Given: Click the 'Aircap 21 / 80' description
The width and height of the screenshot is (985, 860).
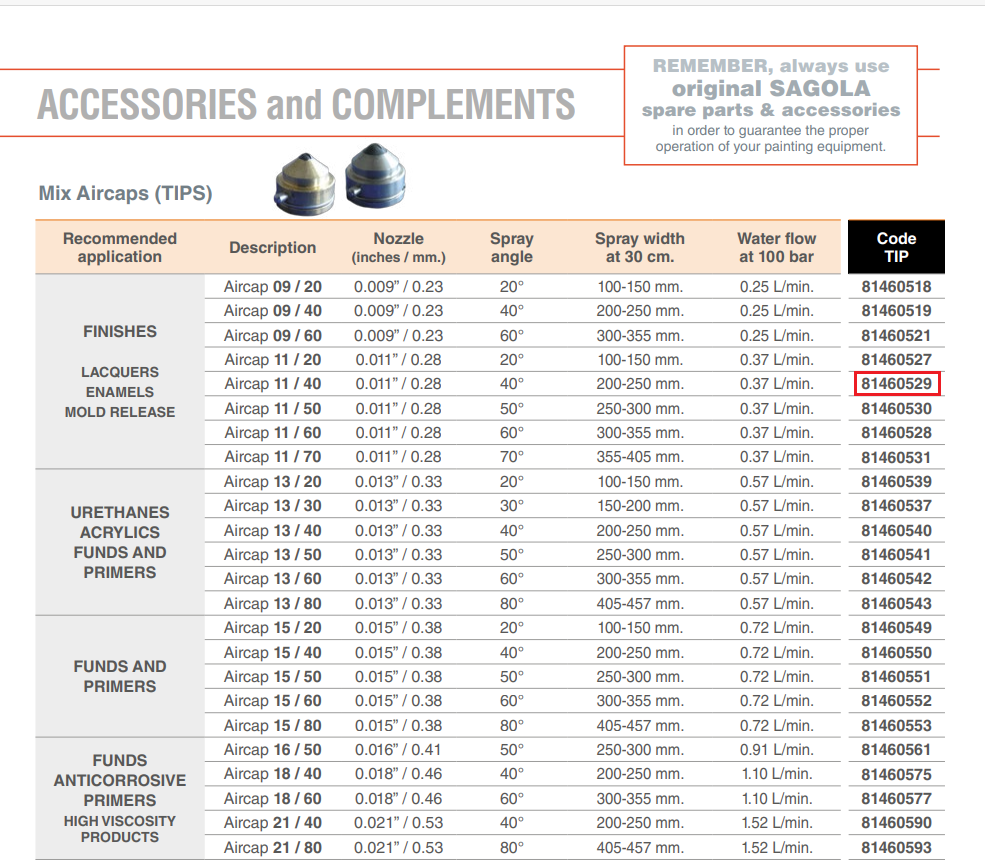Looking at the screenshot, I should coord(273,847).
